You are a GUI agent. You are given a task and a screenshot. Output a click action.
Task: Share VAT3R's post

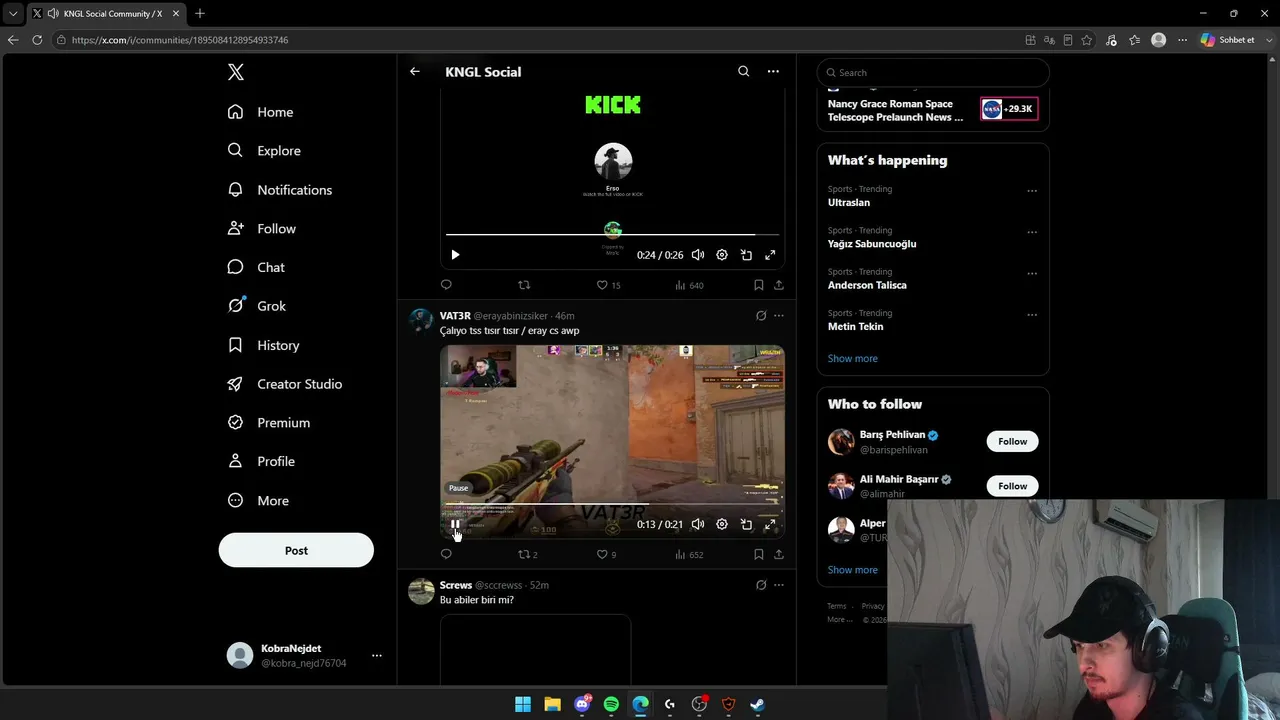(x=779, y=554)
